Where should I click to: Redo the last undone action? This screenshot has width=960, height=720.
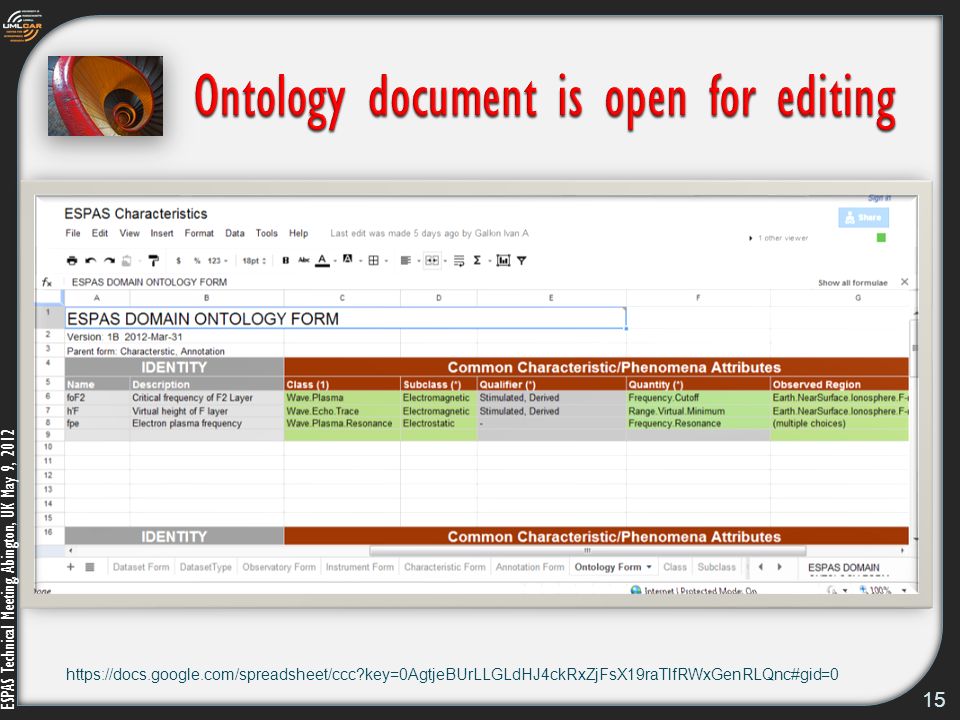[110, 261]
